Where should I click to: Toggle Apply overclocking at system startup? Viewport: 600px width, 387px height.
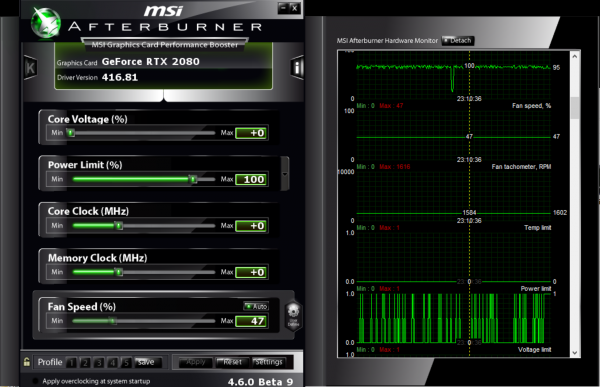tap(35, 381)
